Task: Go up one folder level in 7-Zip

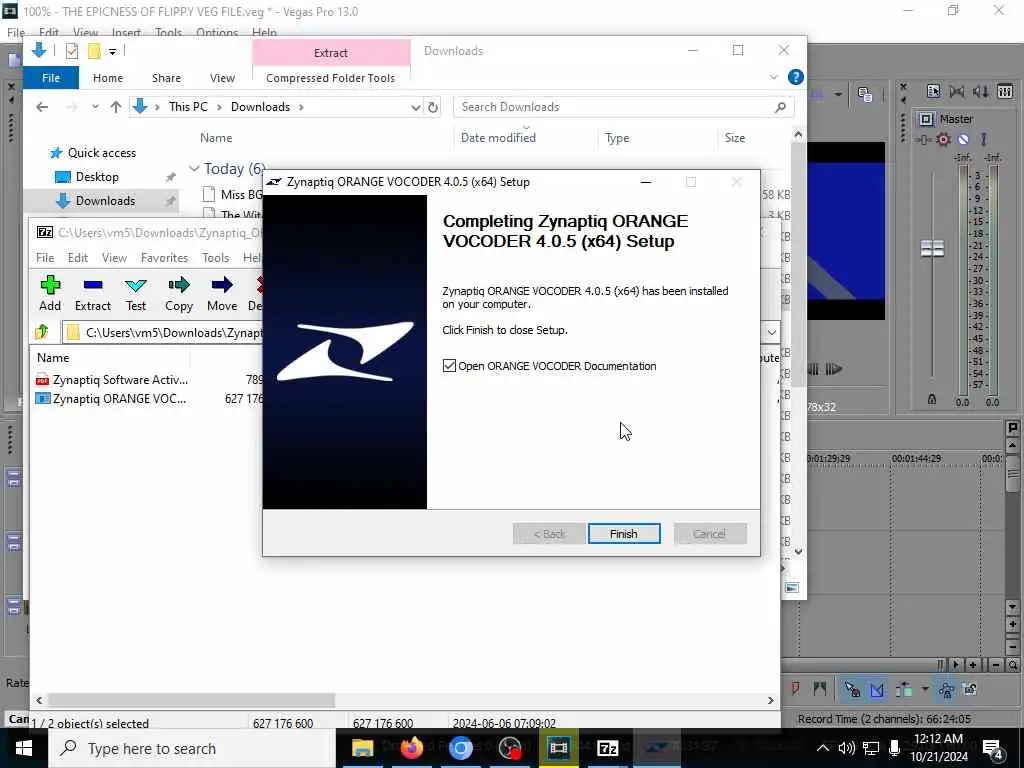Action: [x=42, y=332]
